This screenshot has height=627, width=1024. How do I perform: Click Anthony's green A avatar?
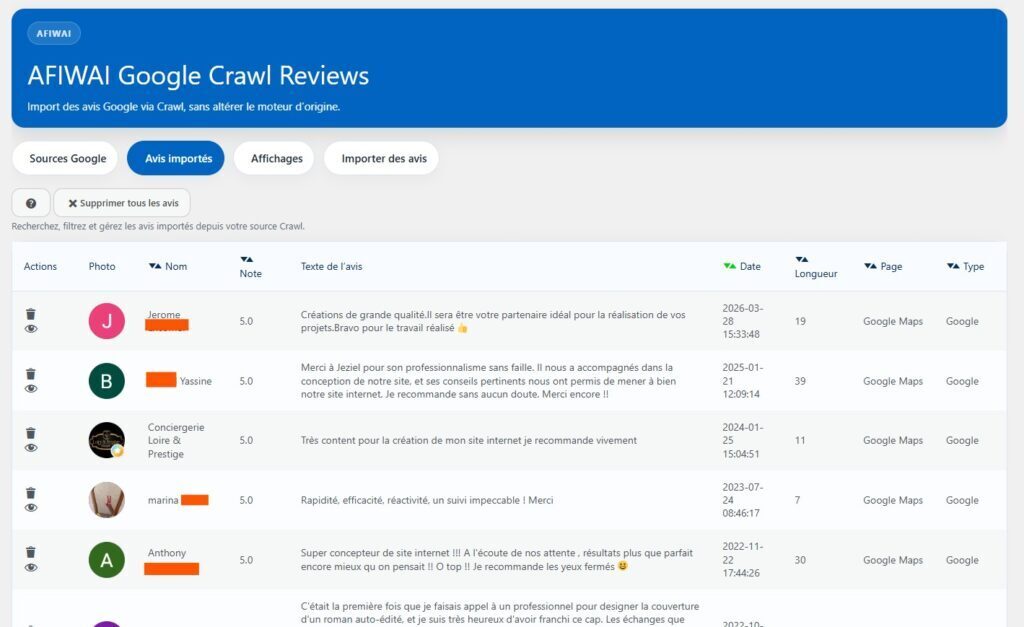[x=106, y=560]
